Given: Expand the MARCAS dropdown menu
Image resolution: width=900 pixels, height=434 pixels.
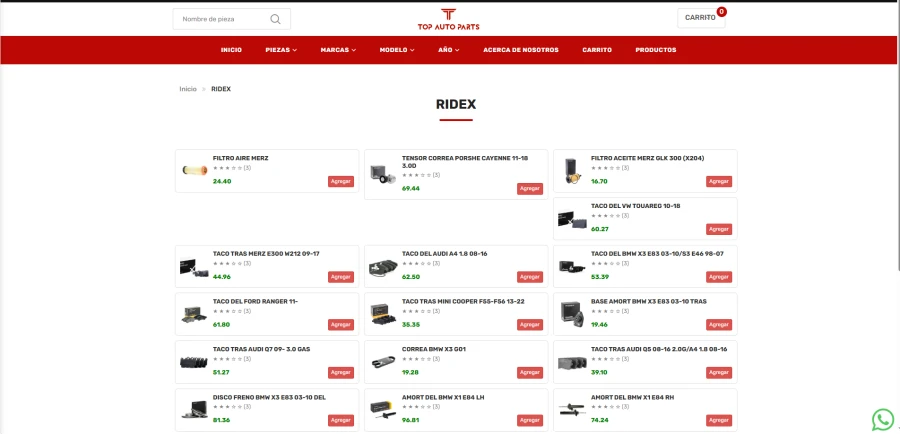Looking at the screenshot, I should click(x=338, y=50).
